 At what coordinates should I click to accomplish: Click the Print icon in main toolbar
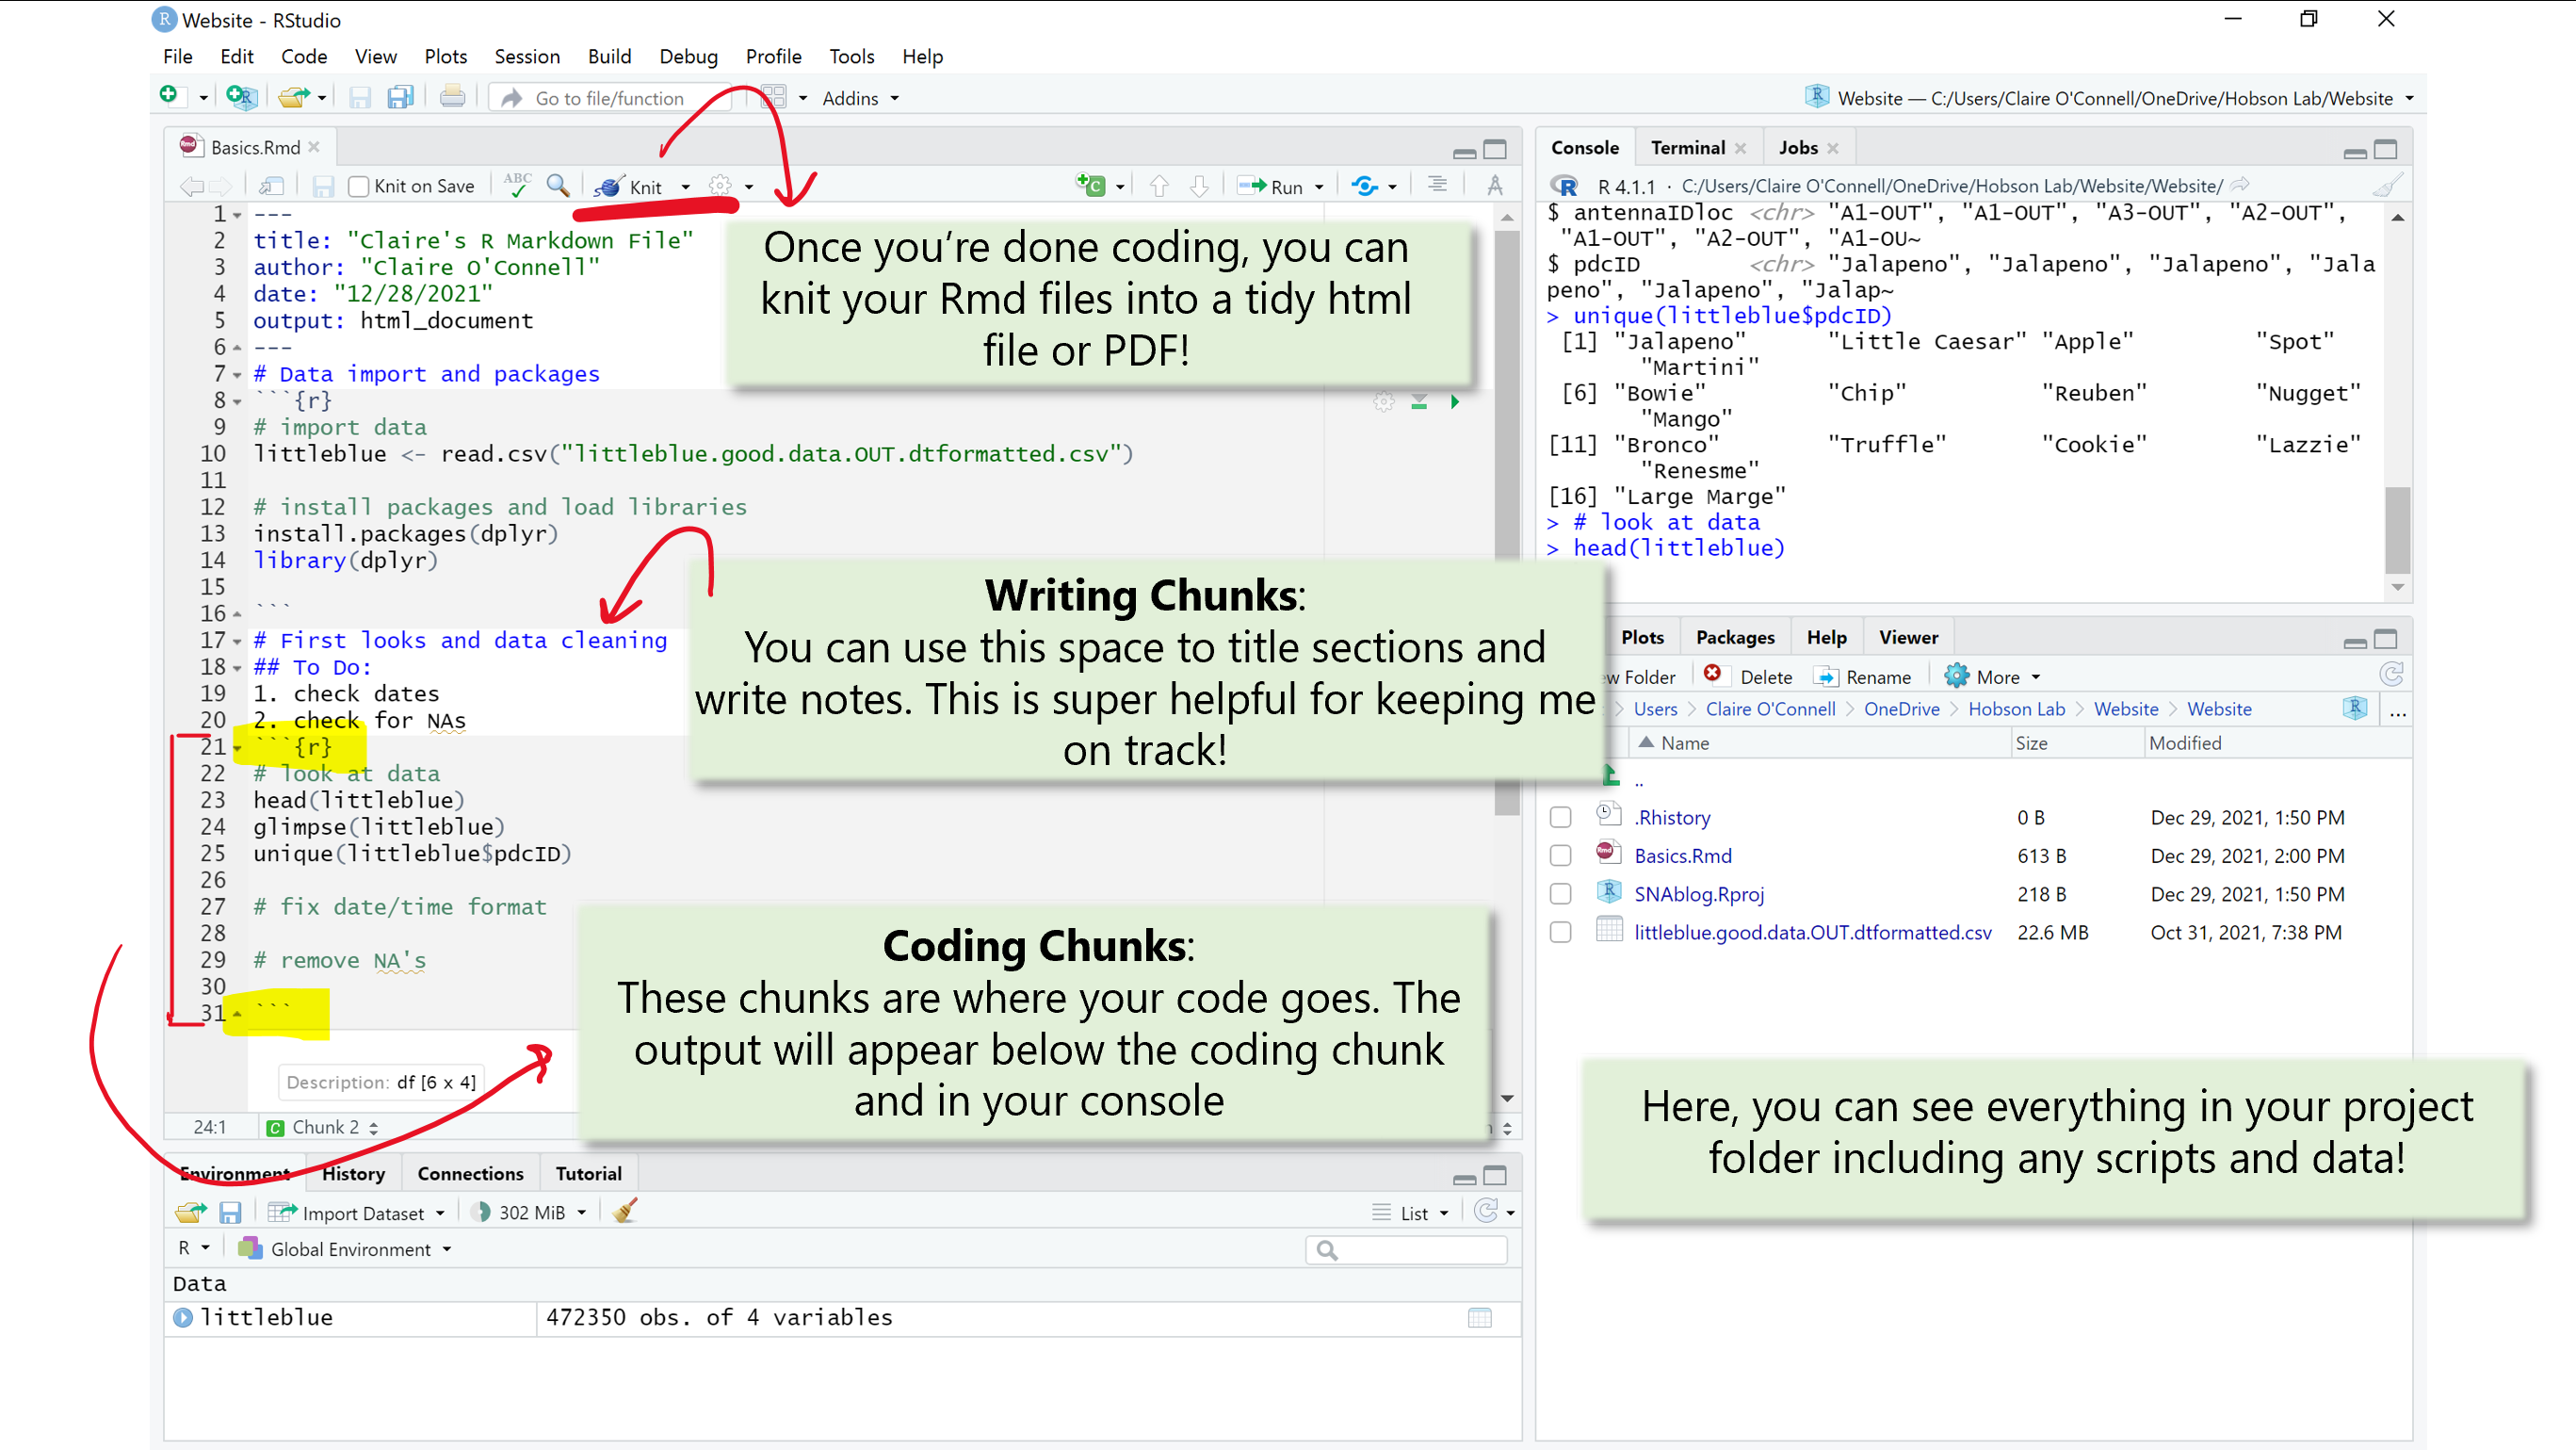tap(452, 97)
